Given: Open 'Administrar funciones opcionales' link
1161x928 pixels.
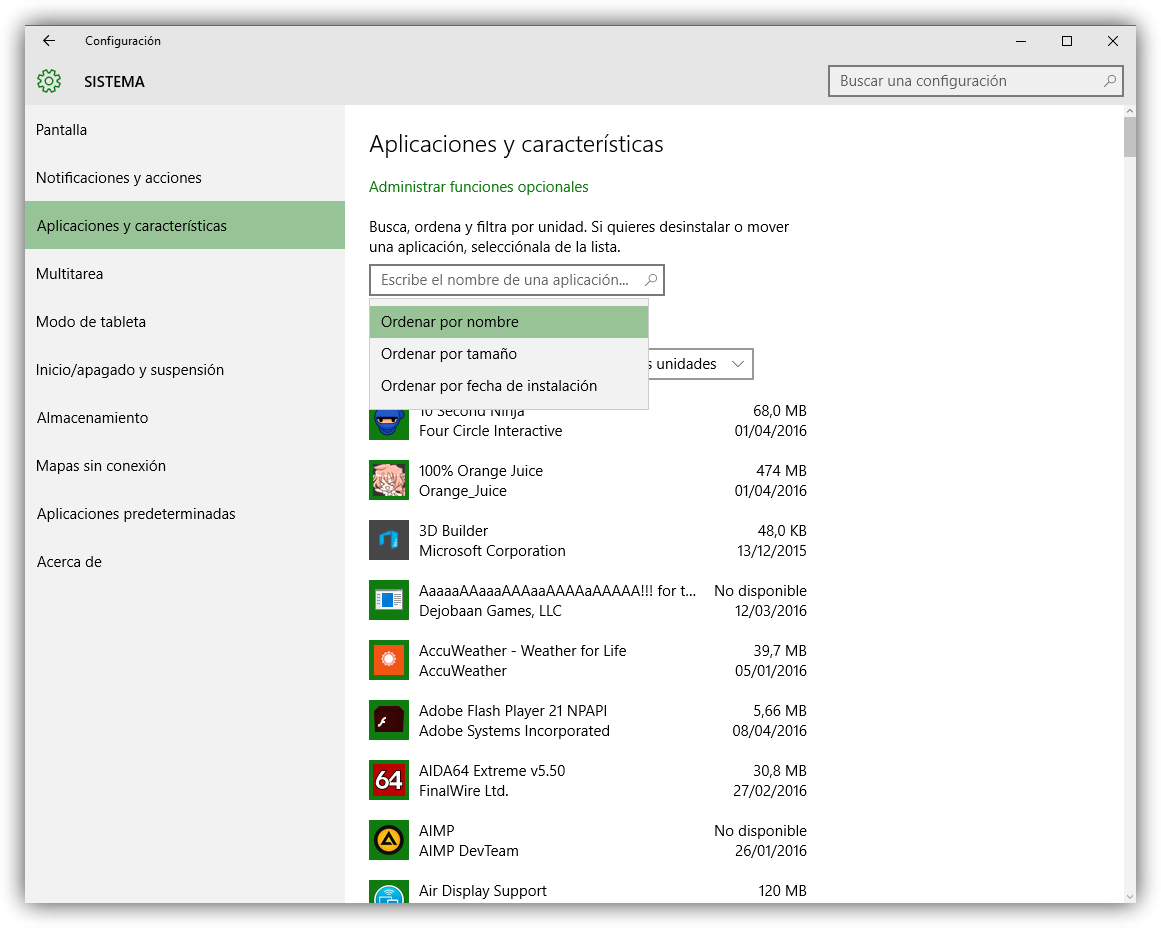Looking at the screenshot, I should coord(479,187).
